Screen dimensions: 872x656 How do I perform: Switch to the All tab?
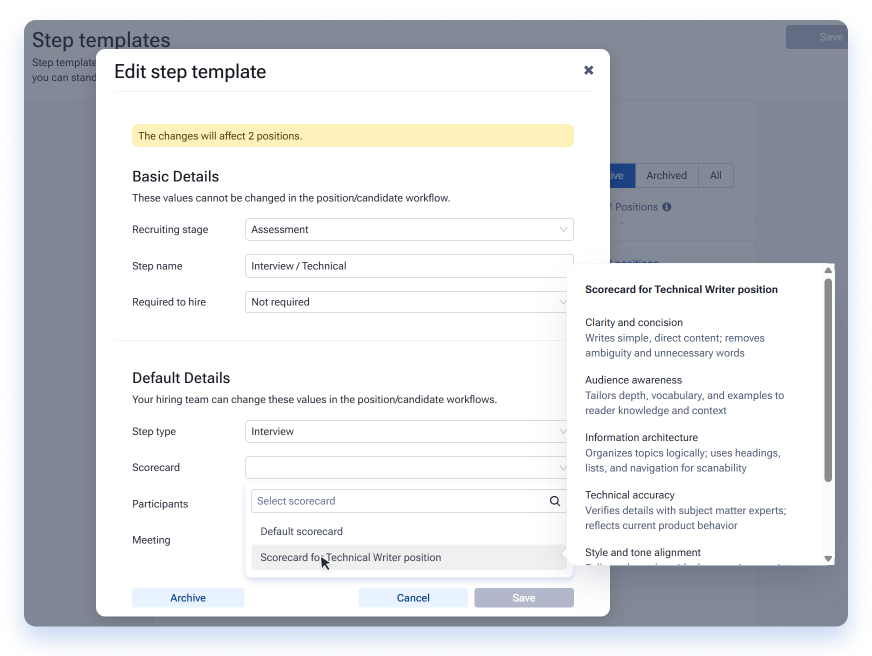coord(716,176)
